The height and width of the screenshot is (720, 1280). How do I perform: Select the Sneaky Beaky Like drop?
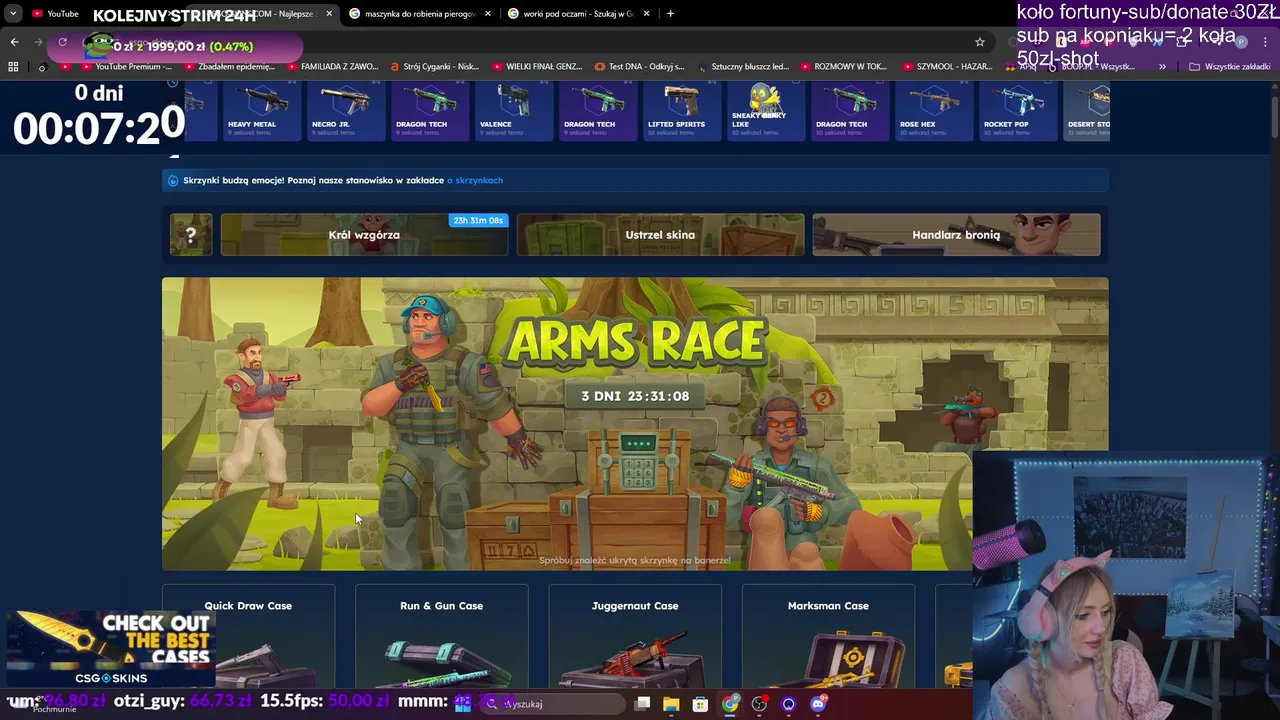pyautogui.click(x=764, y=111)
